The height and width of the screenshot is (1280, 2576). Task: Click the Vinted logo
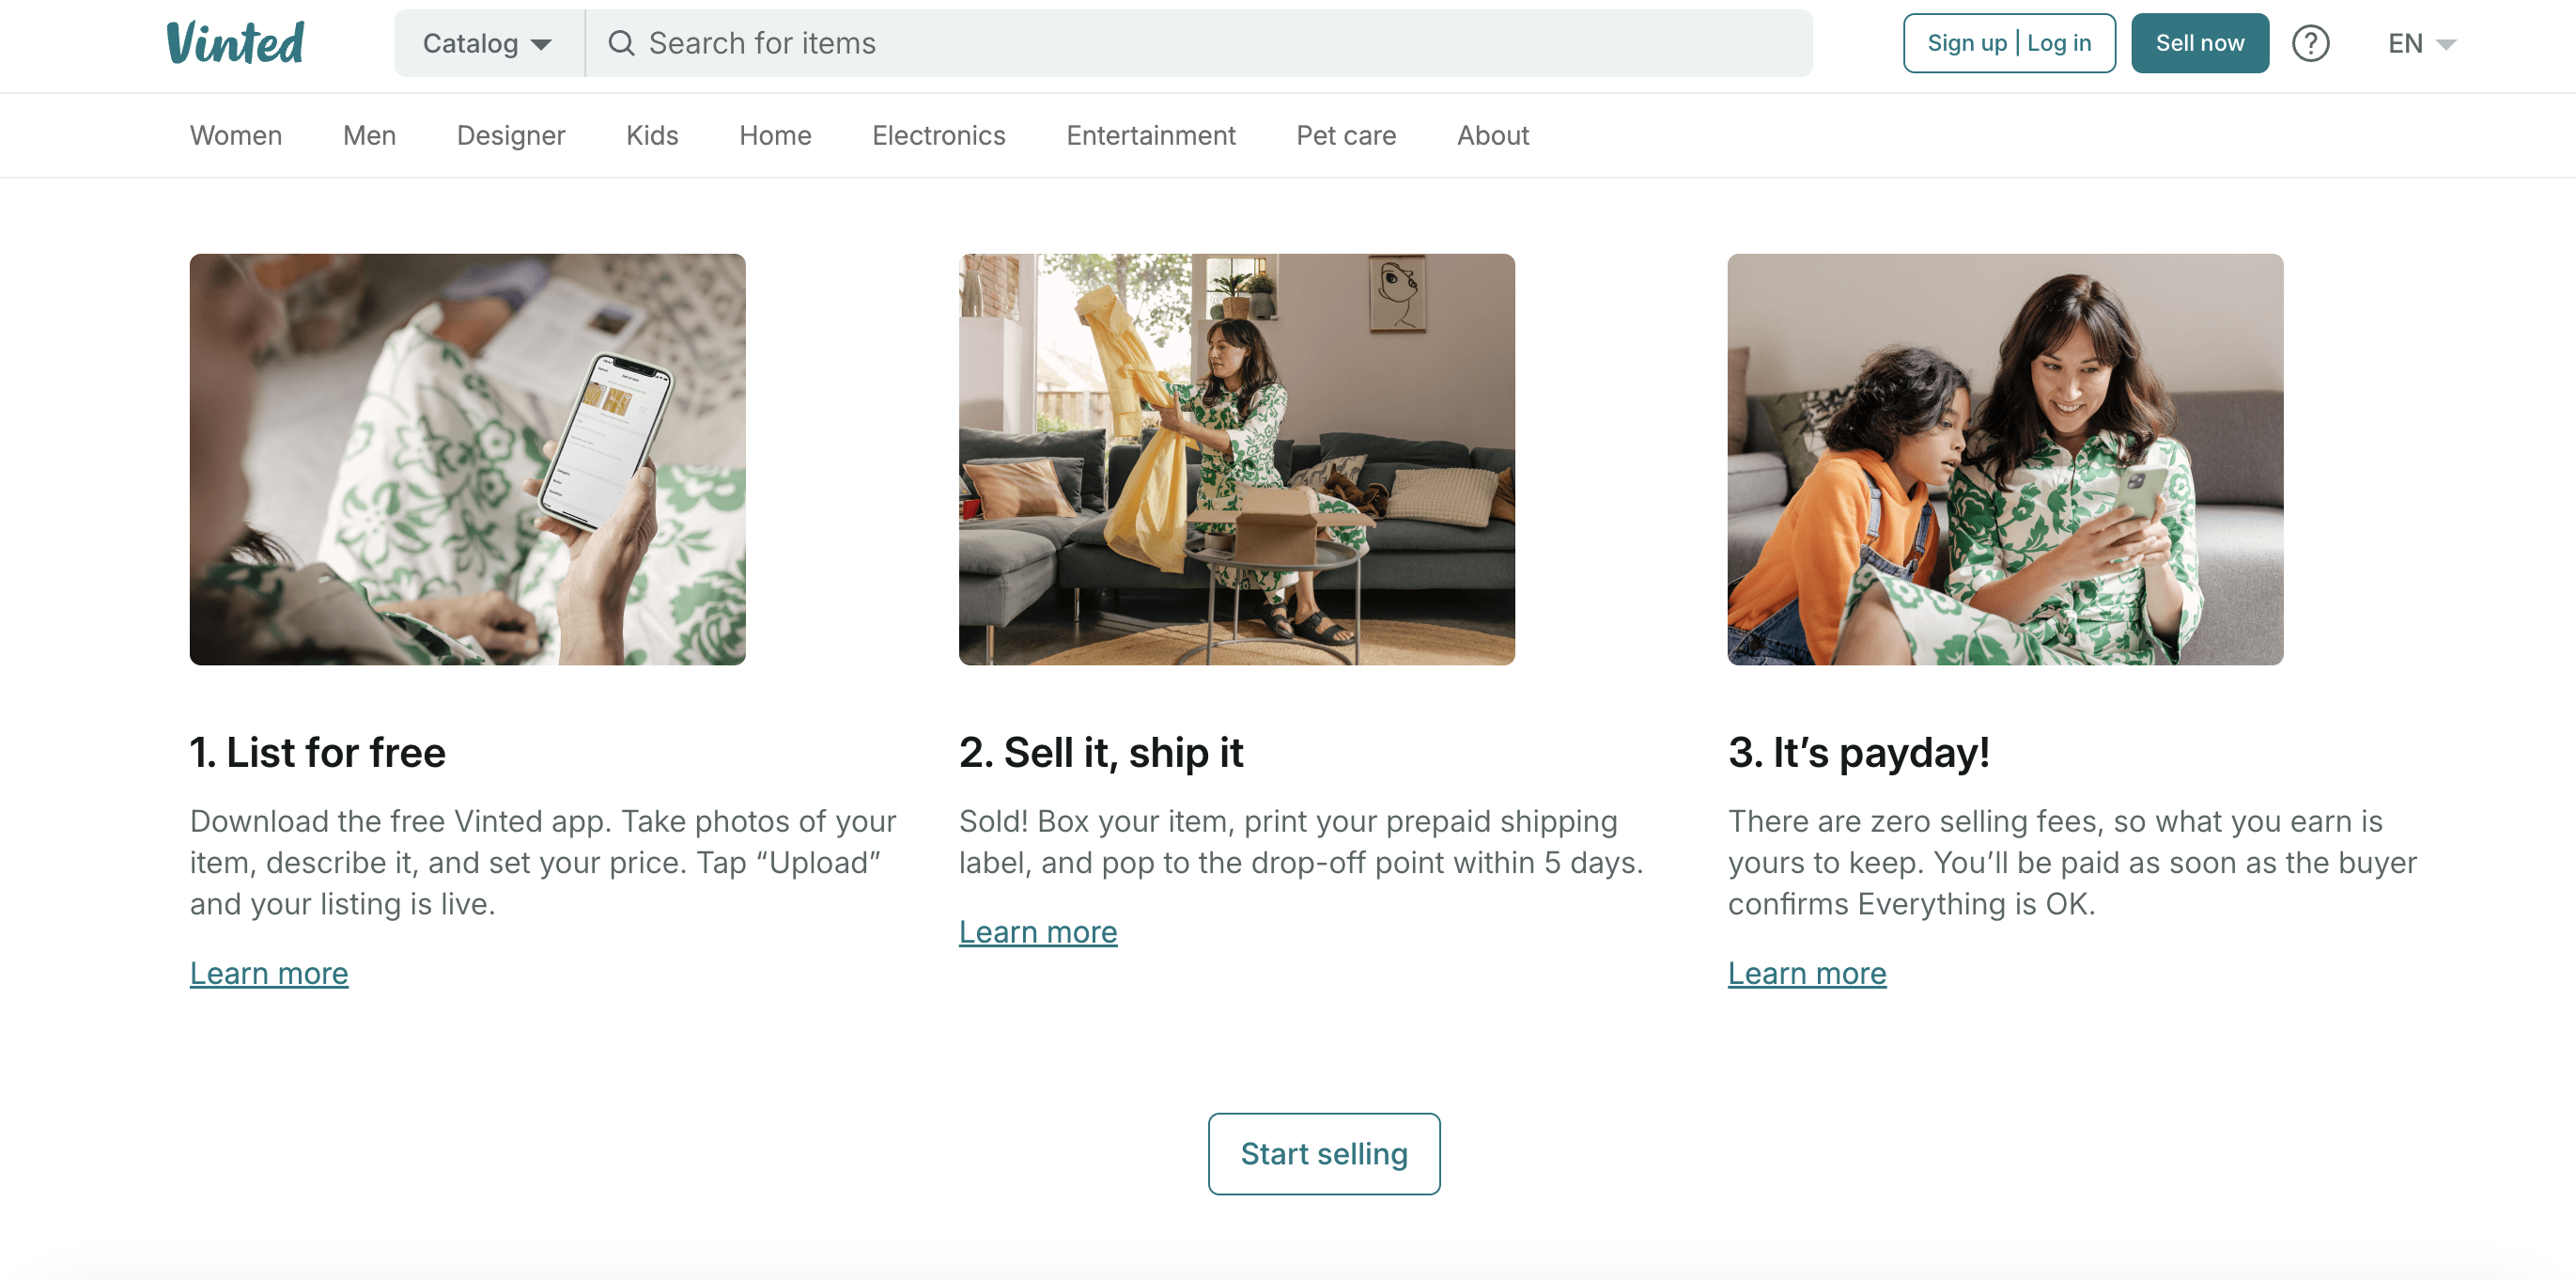[235, 43]
